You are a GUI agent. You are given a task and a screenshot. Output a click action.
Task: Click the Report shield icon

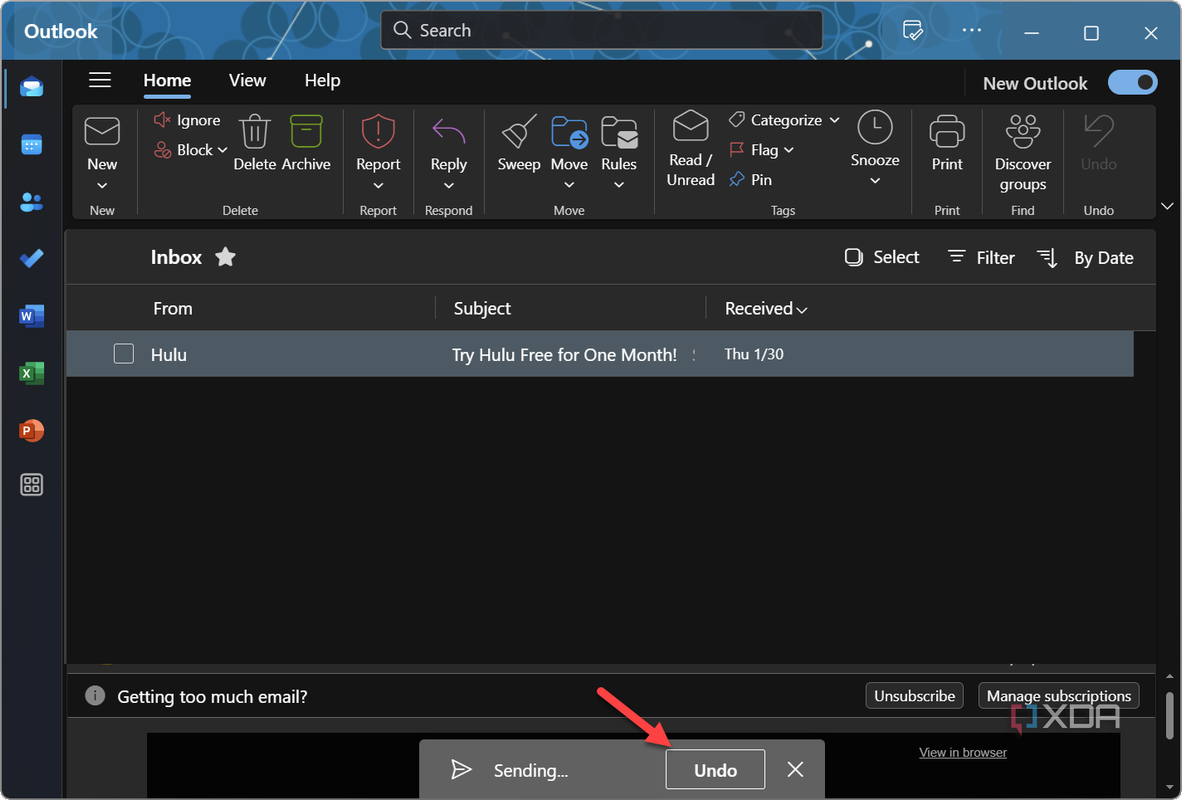coord(378,131)
